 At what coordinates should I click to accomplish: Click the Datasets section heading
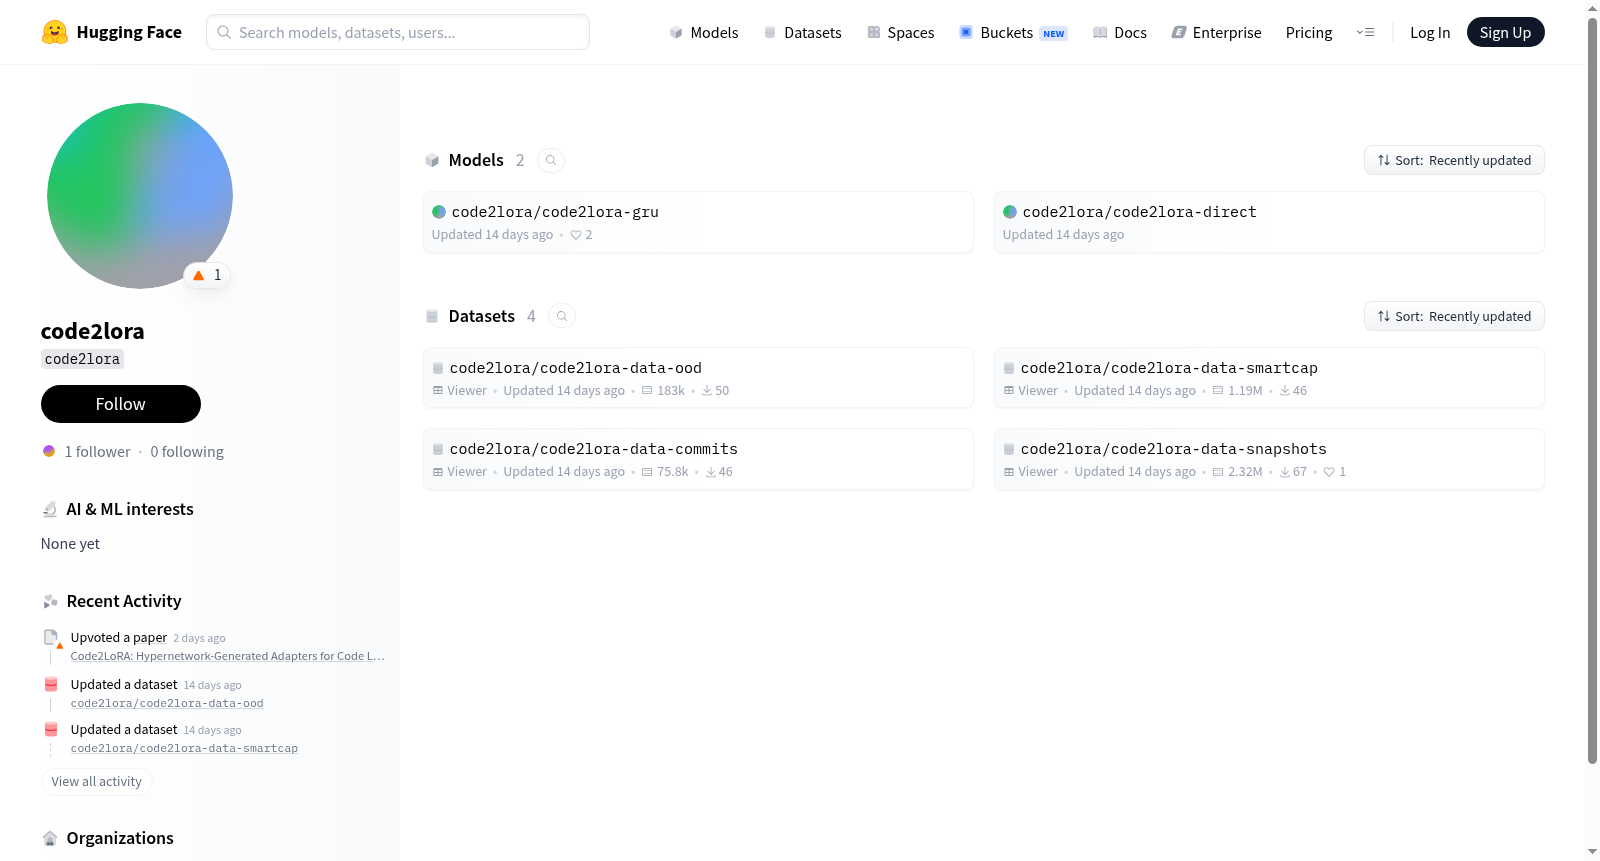pos(482,316)
